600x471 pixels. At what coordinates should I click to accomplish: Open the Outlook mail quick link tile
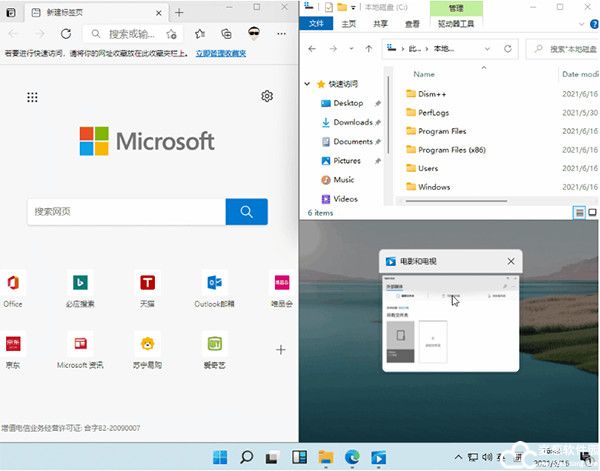214,289
